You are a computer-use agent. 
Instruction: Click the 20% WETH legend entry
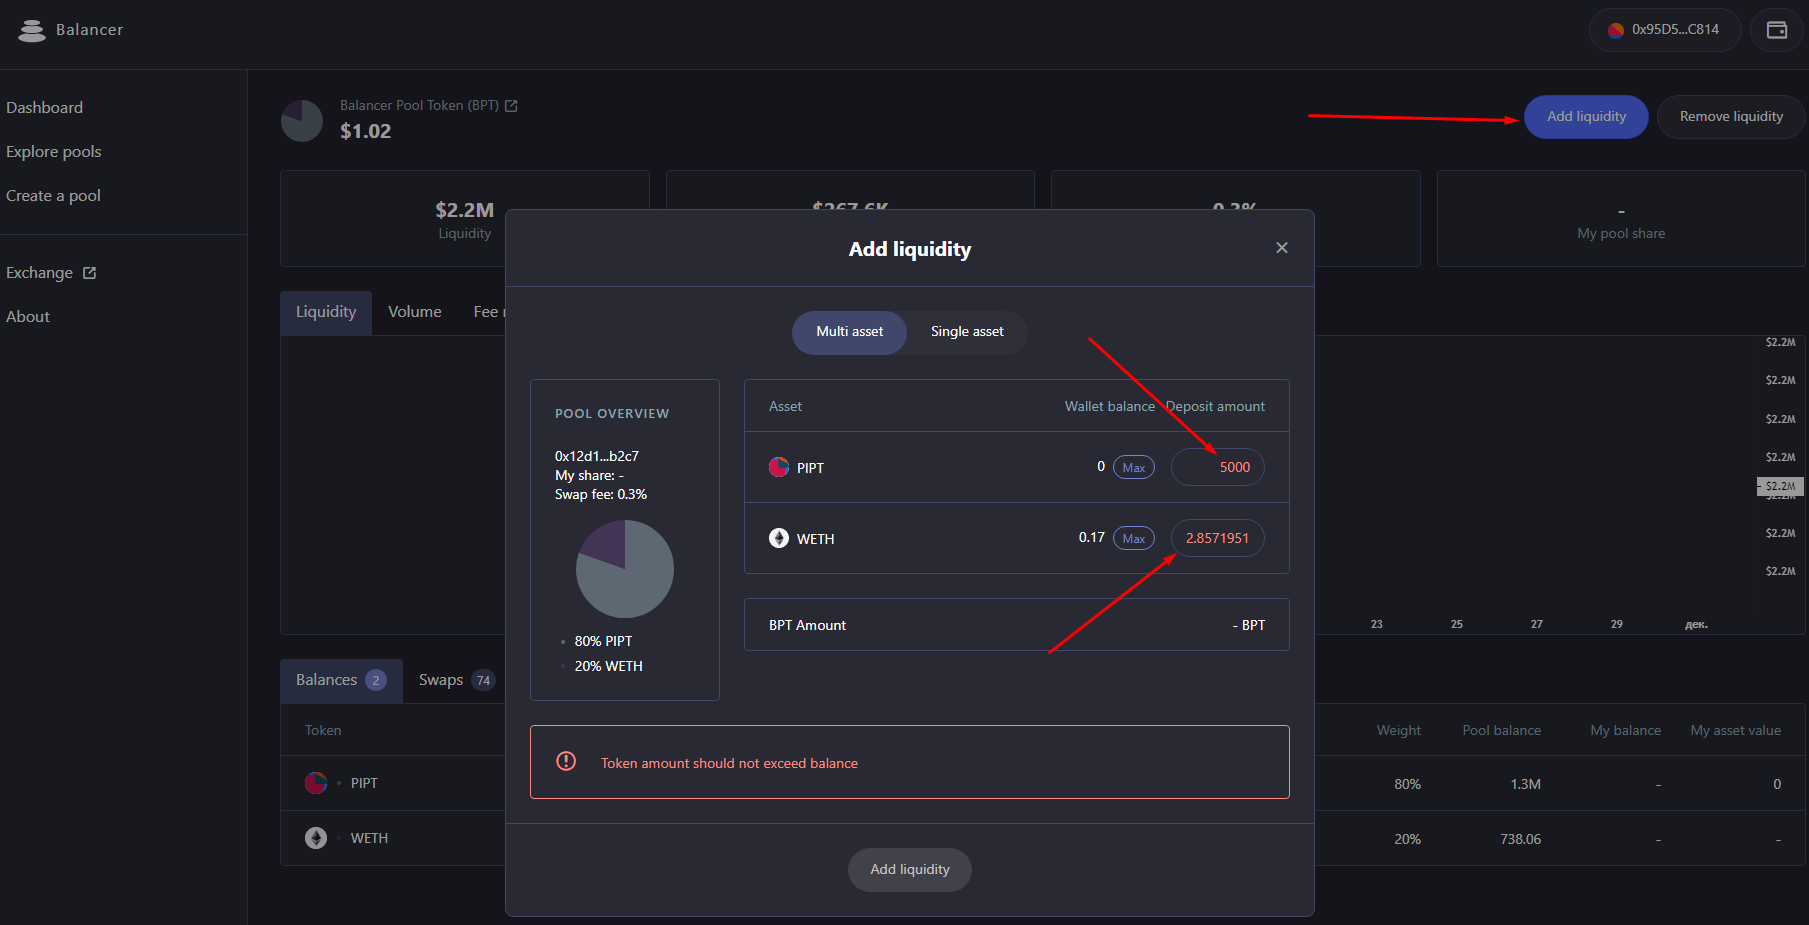coord(608,666)
